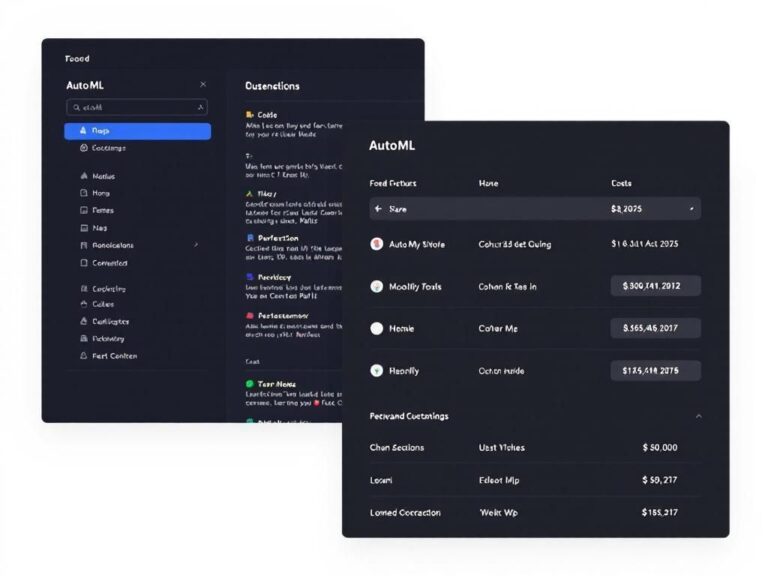
Task: Click the back arrow beside Sare
Action: click(377, 209)
